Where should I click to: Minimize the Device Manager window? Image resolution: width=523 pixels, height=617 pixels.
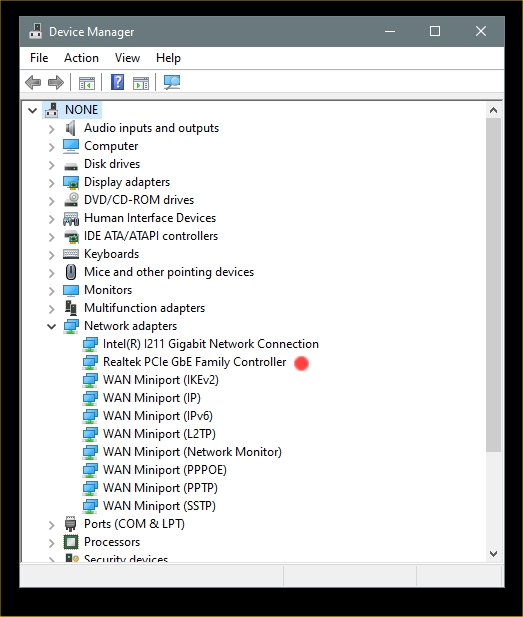(x=390, y=31)
